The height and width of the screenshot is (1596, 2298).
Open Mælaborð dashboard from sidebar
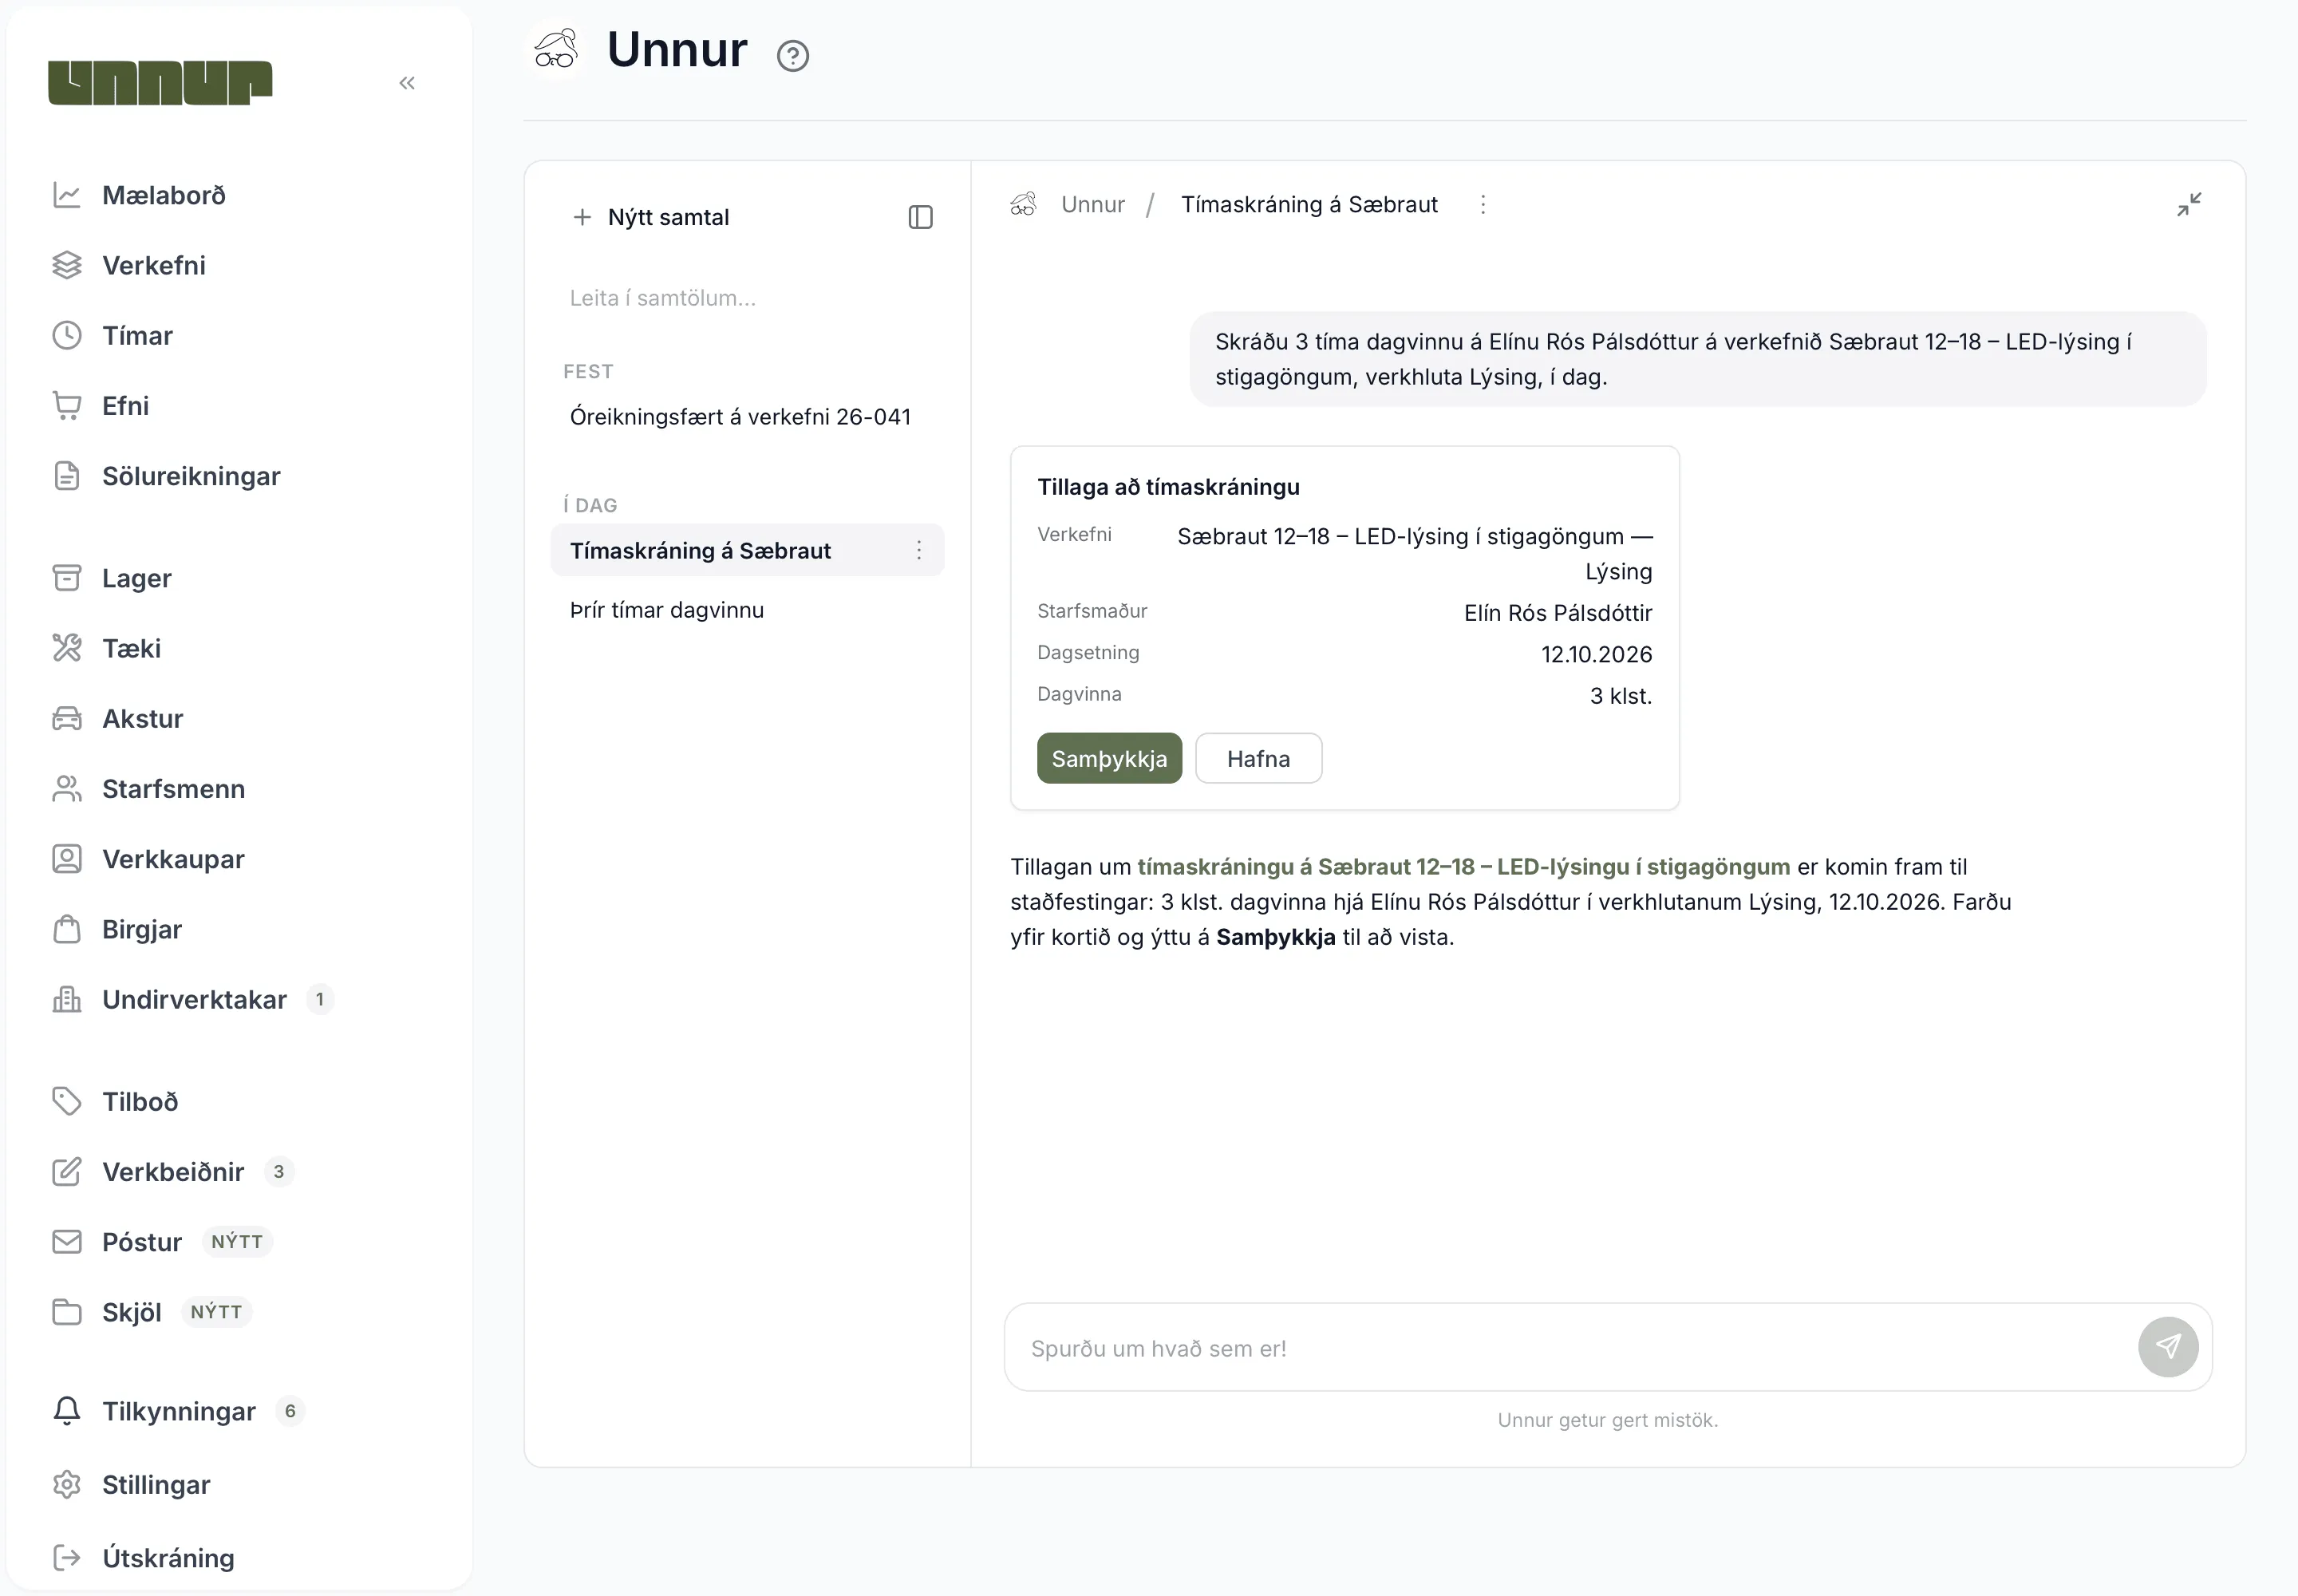(x=164, y=195)
